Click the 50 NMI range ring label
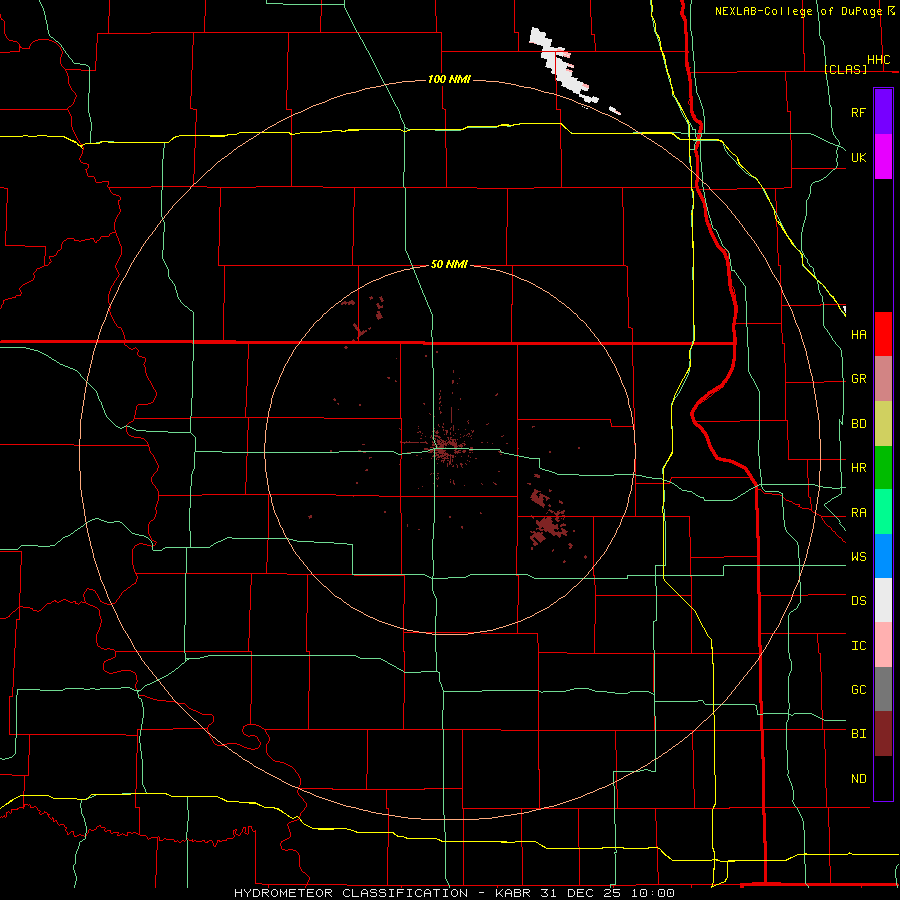 449,264
